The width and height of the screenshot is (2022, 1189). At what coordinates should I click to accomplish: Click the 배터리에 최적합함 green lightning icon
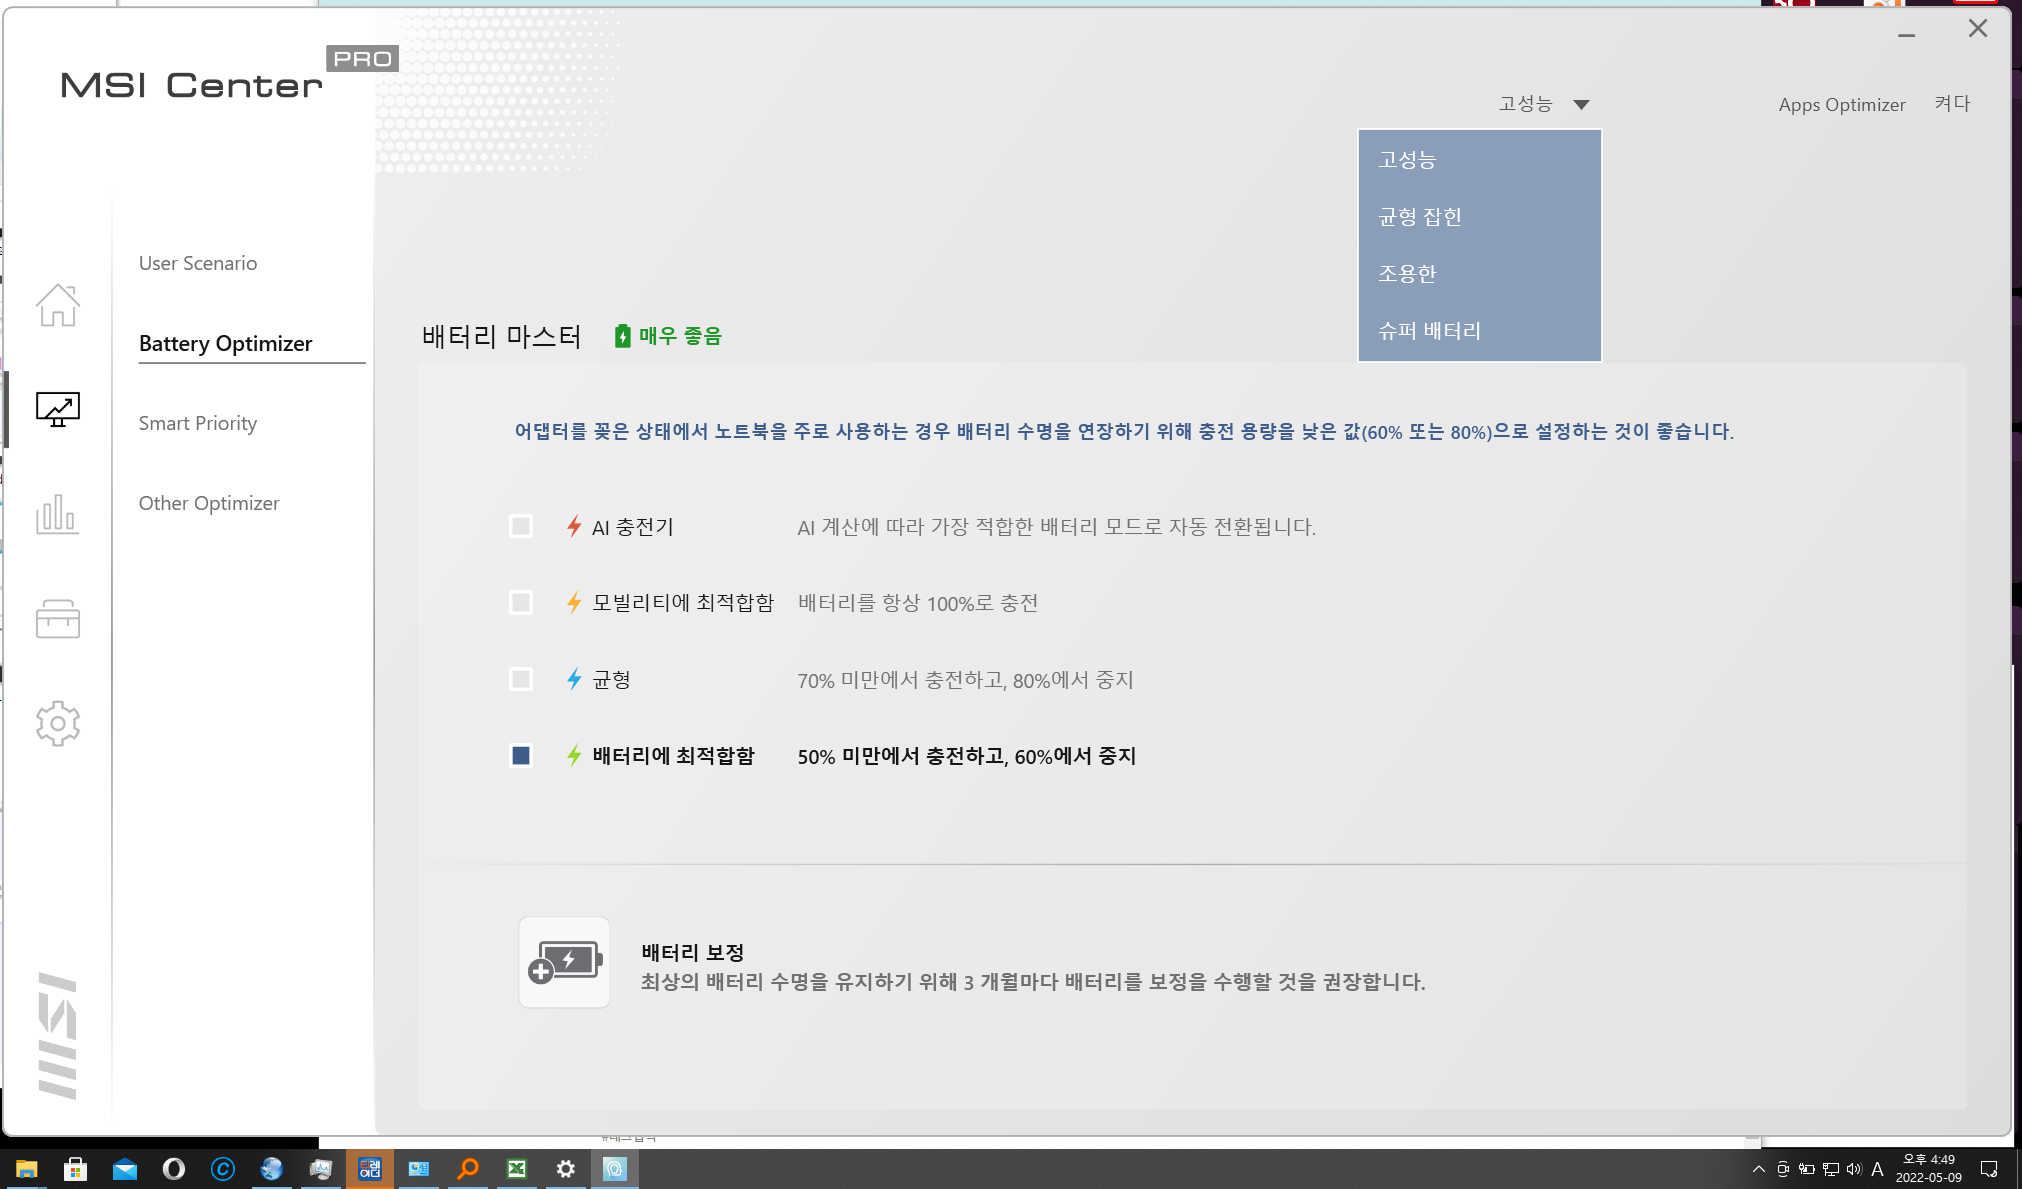click(574, 755)
